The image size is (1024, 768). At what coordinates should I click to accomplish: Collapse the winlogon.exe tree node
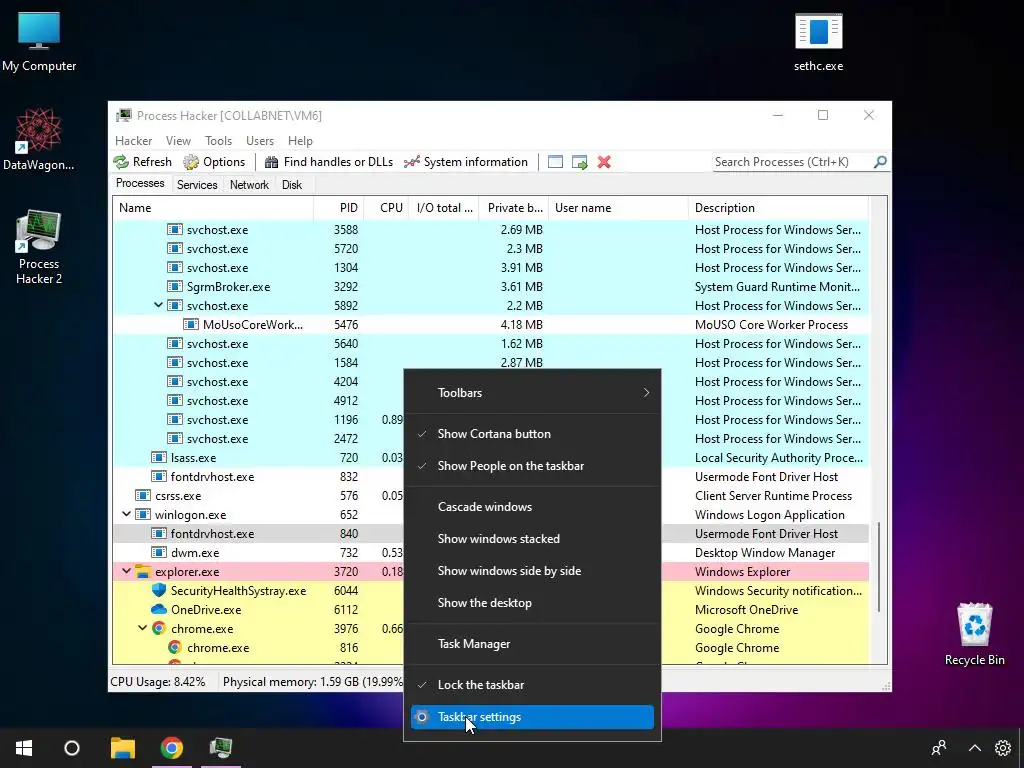pyautogui.click(x=126, y=515)
